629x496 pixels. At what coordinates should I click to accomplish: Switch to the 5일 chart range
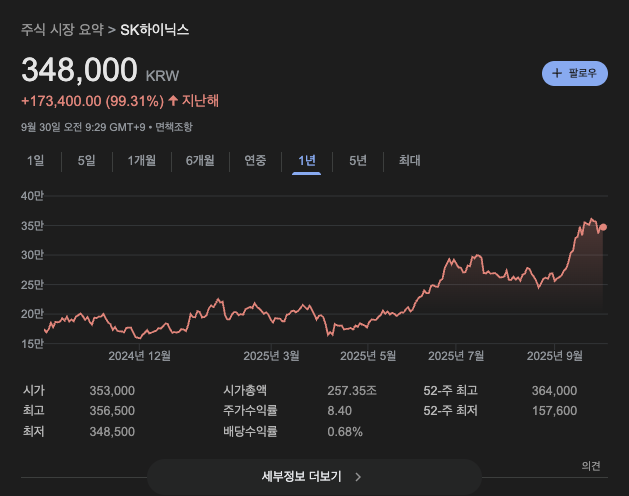(87, 161)
